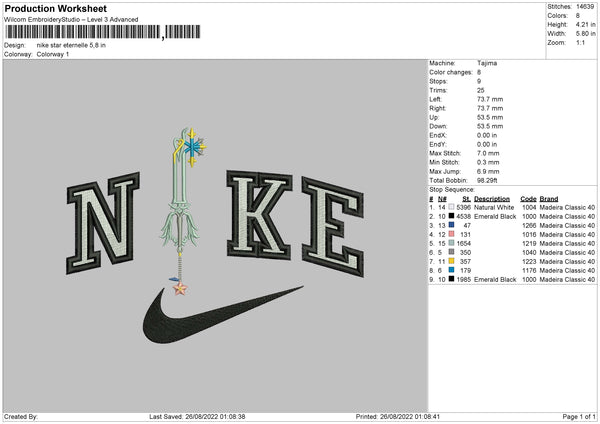This screenshot has height=424, width=600.
Task: Click the Min Stitch value '0.3 mm'
Action: (x=488, y=162)
